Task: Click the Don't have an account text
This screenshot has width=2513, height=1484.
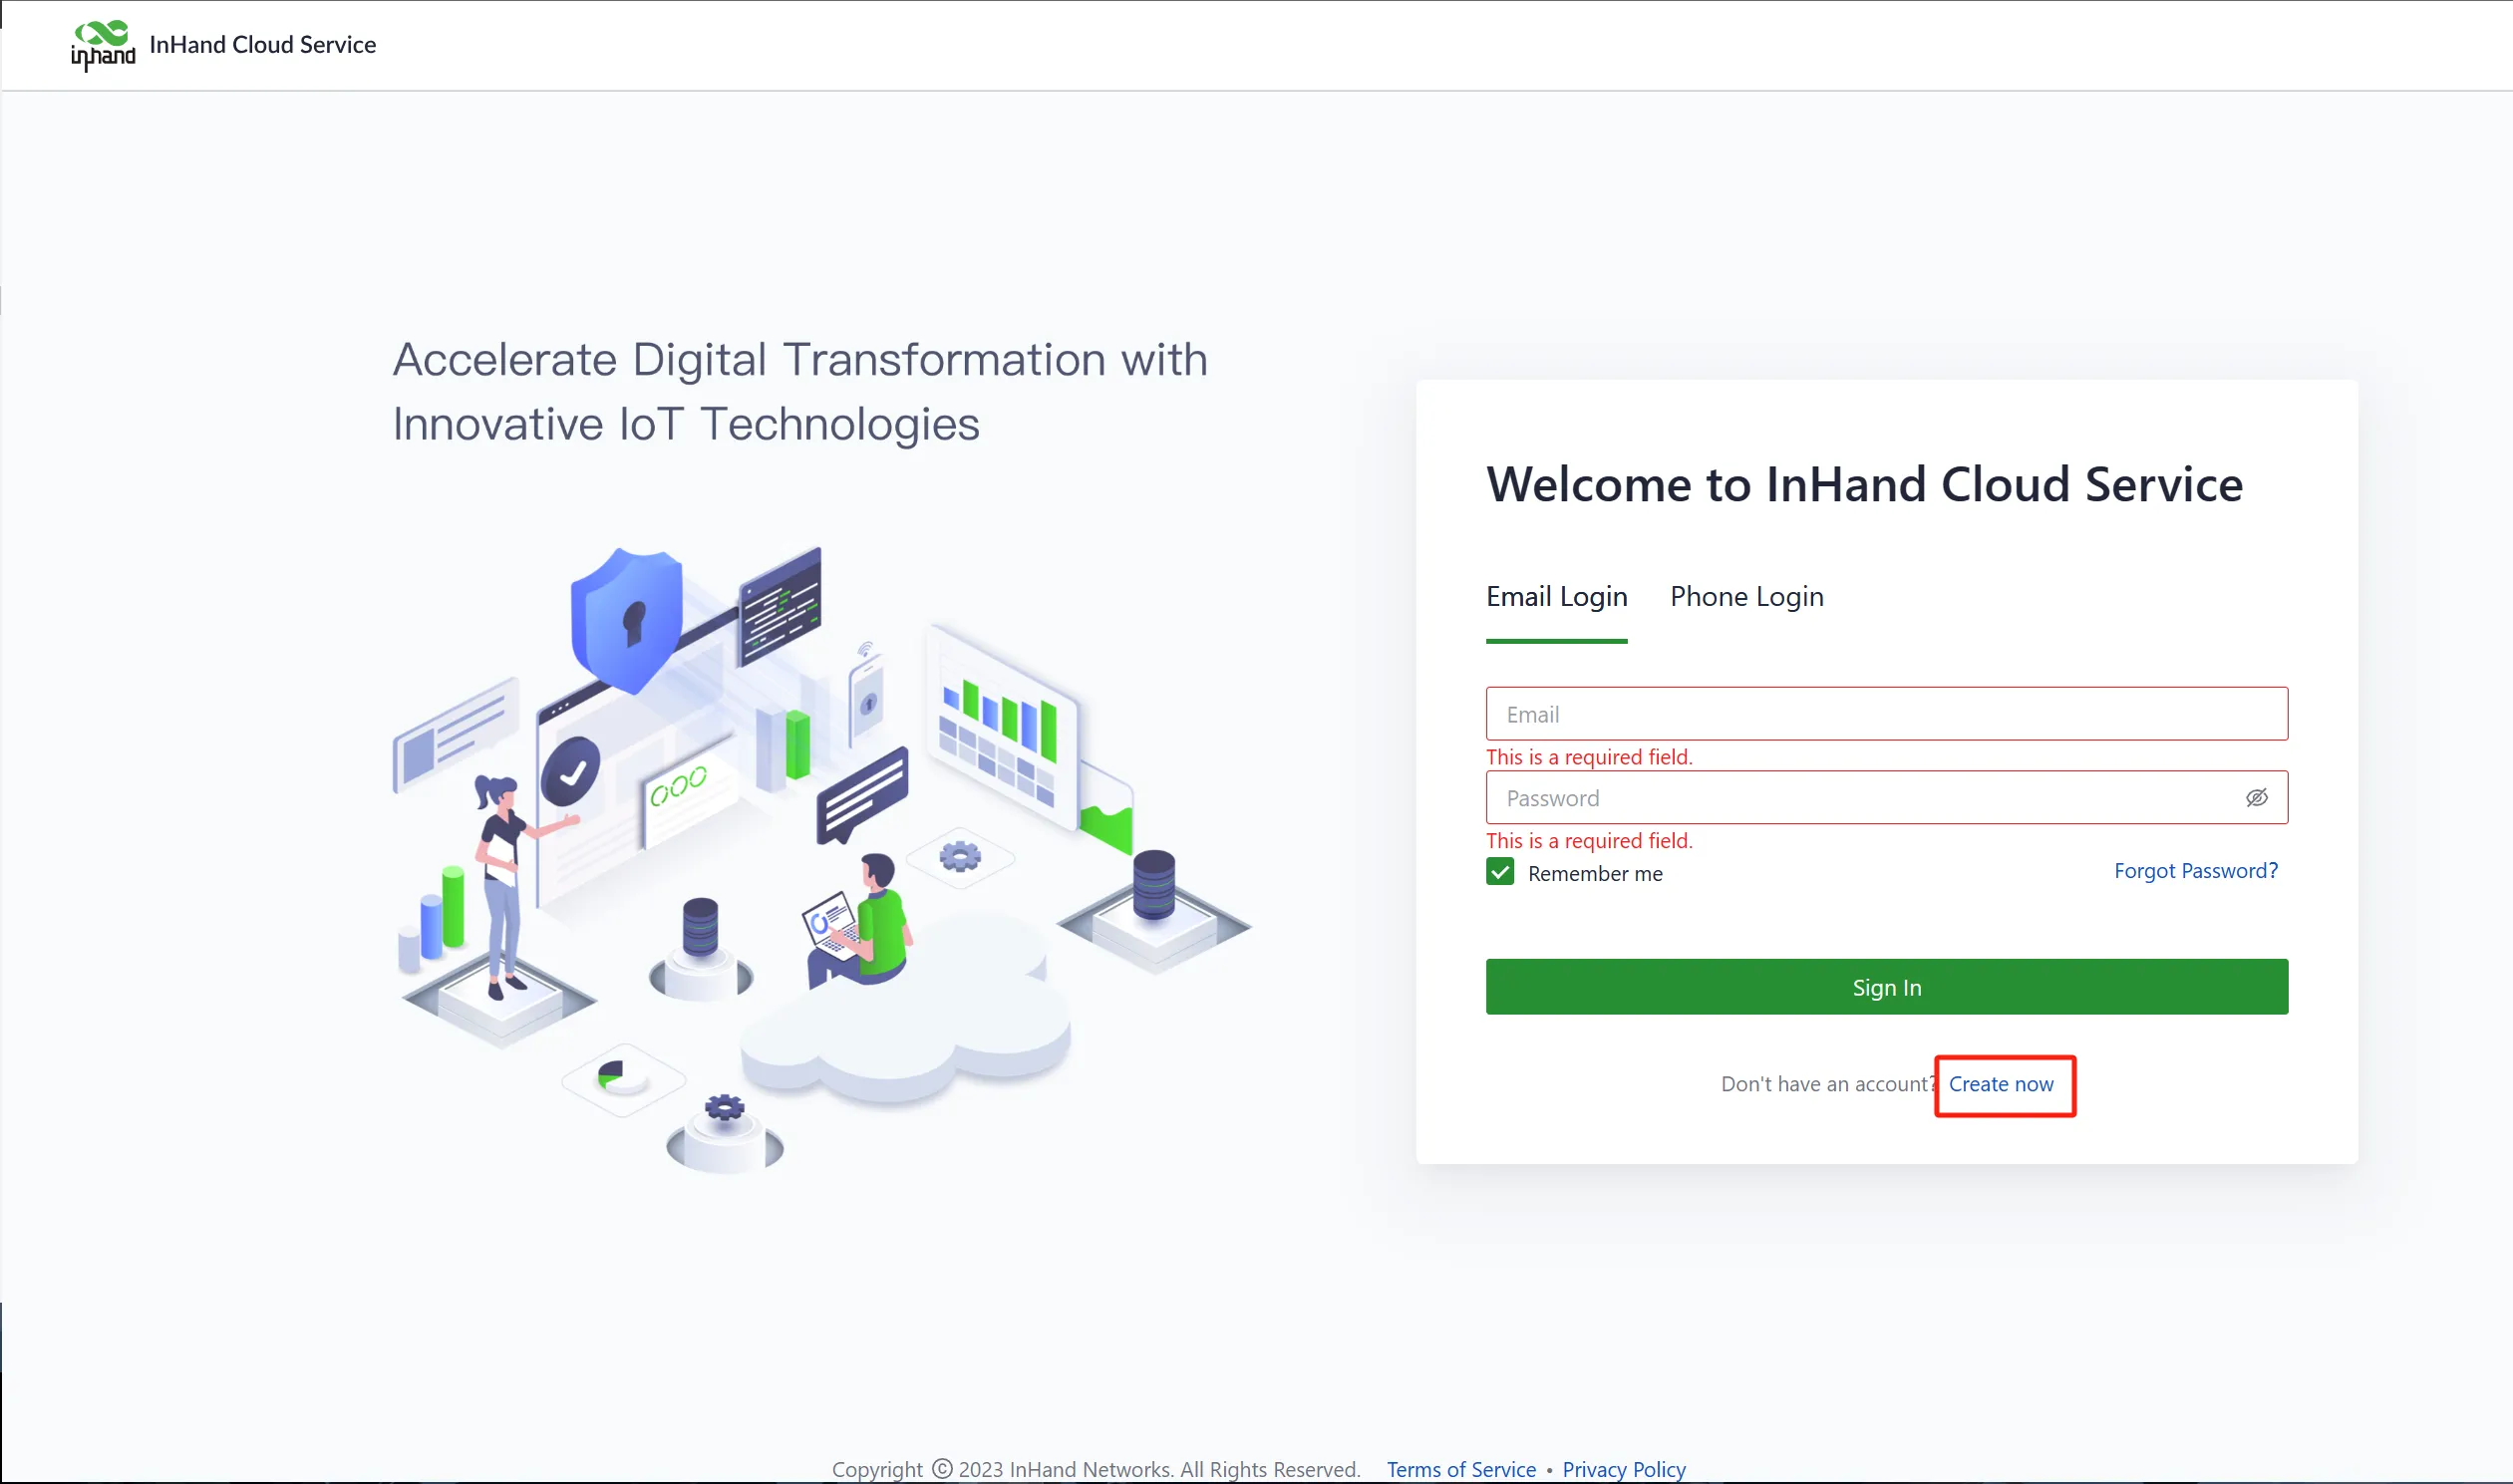Action: click(1828, 1085)
